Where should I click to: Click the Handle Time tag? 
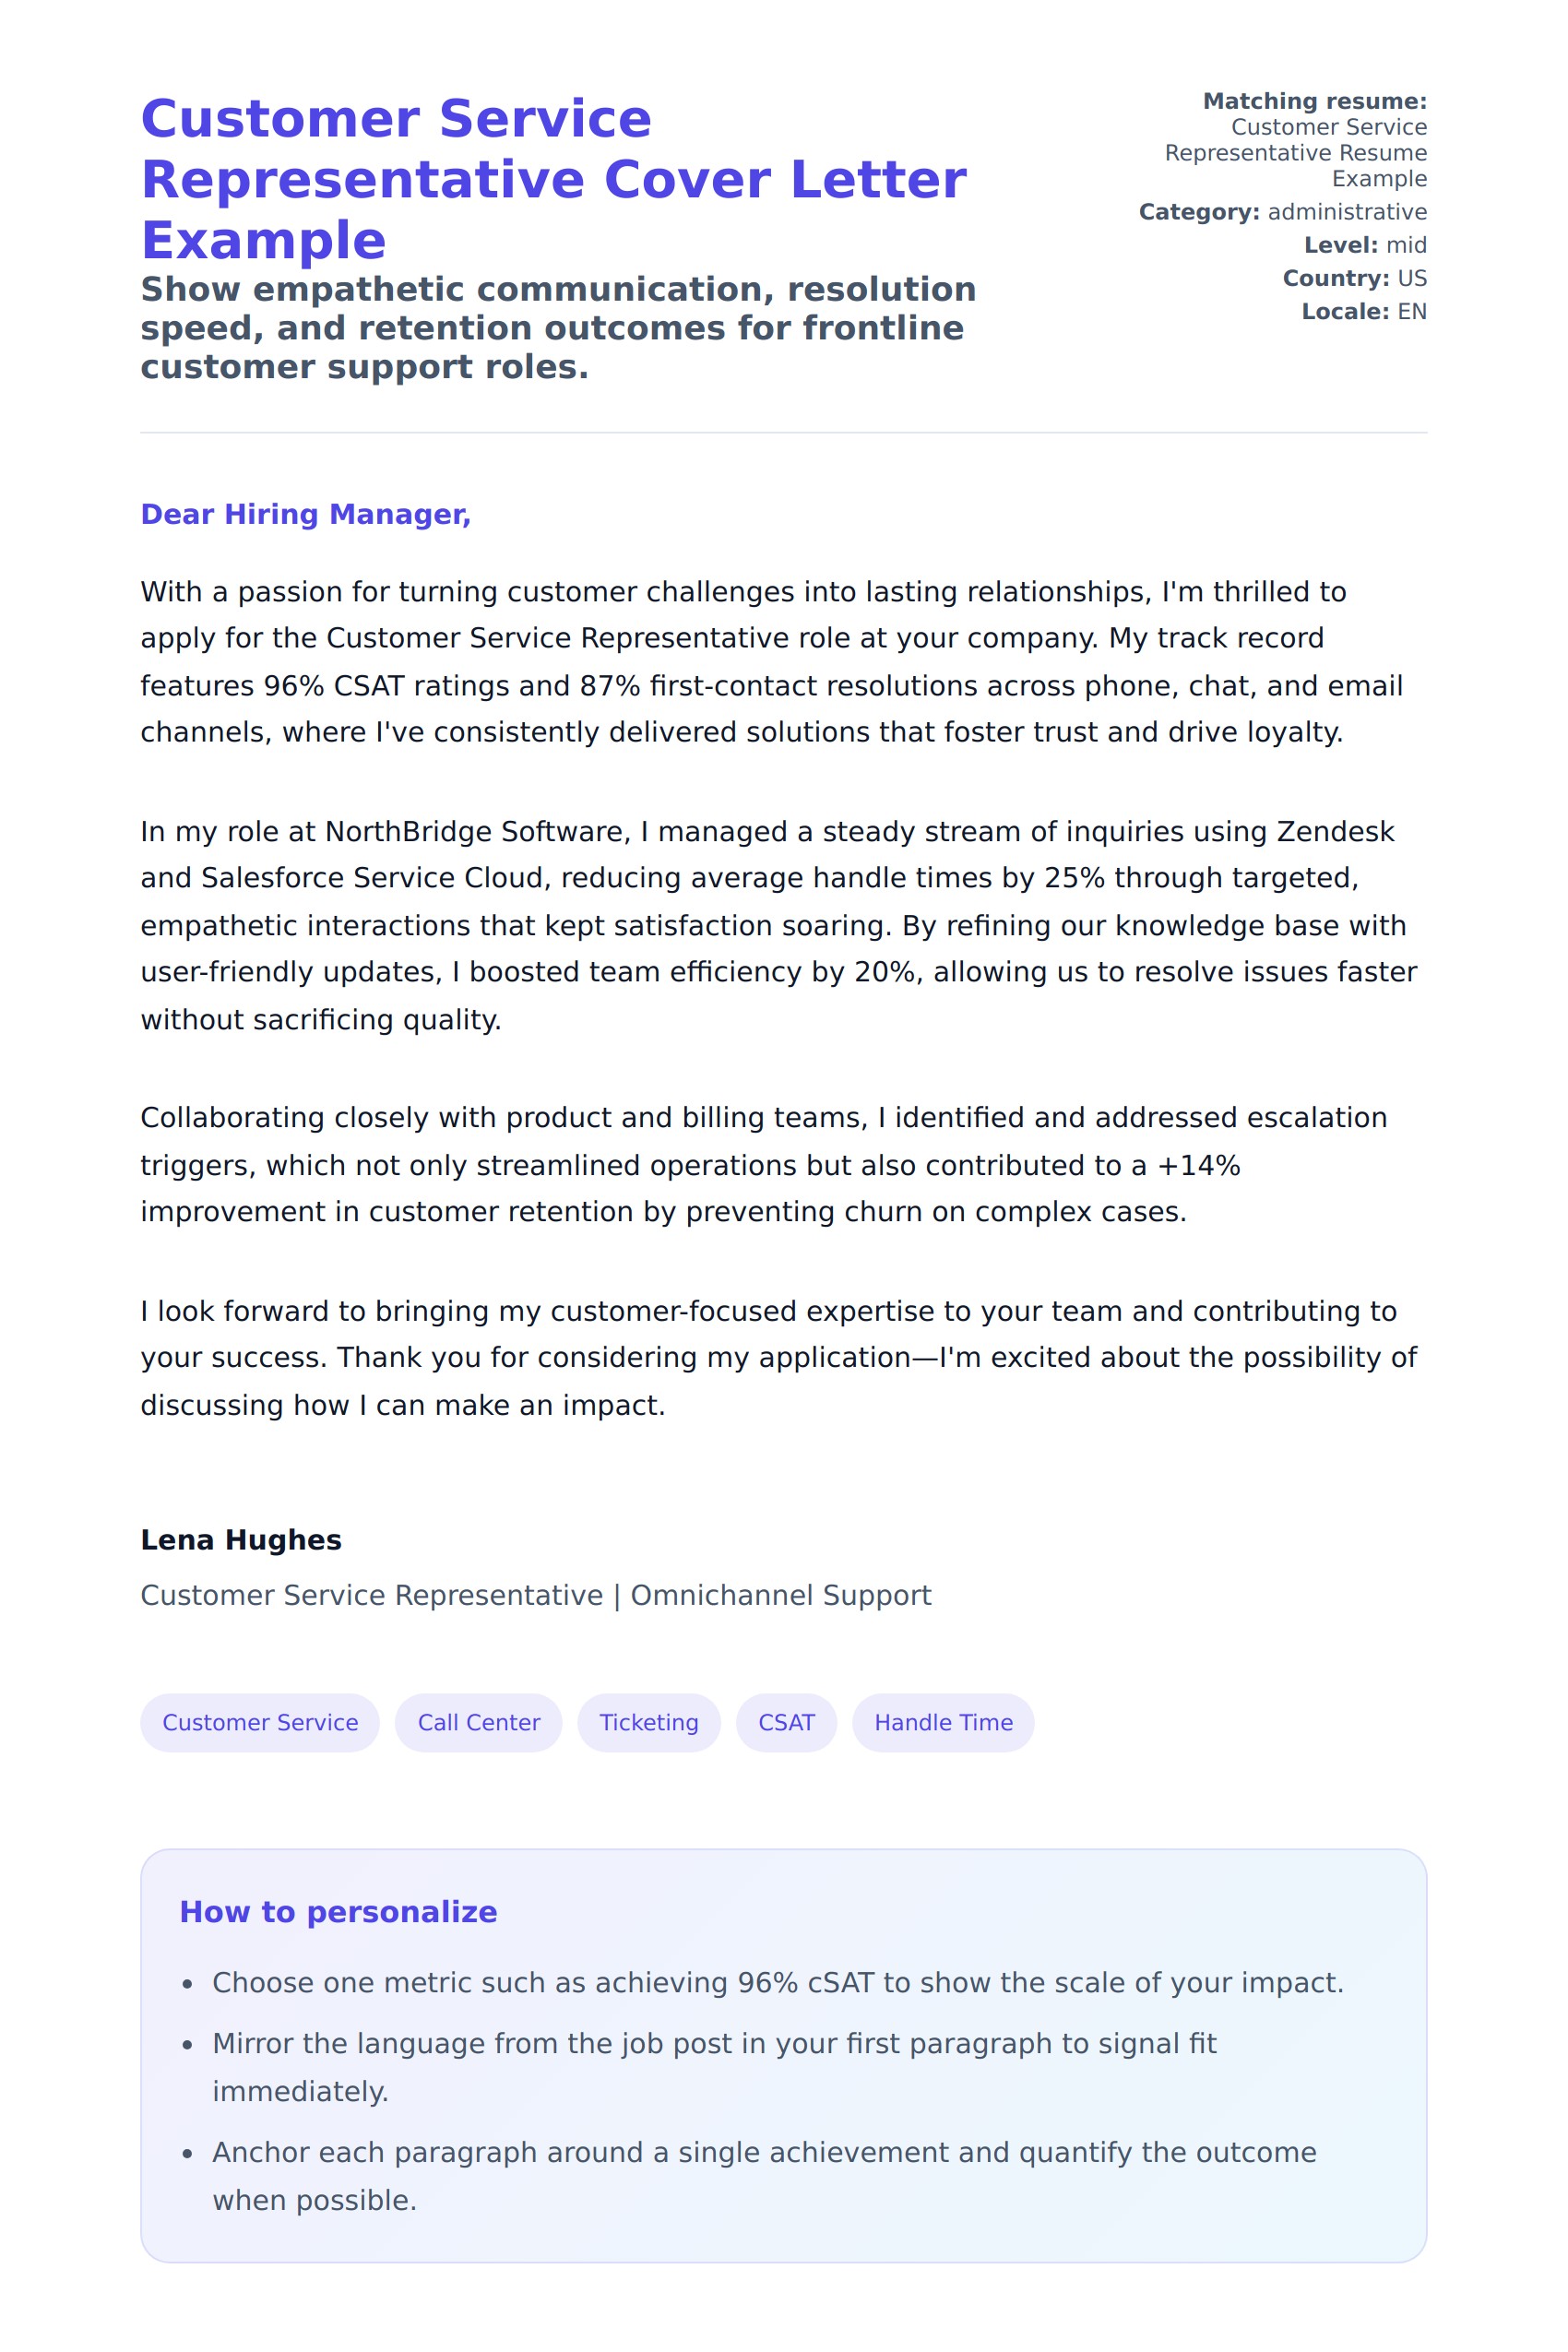click(x=943, y=1722)
